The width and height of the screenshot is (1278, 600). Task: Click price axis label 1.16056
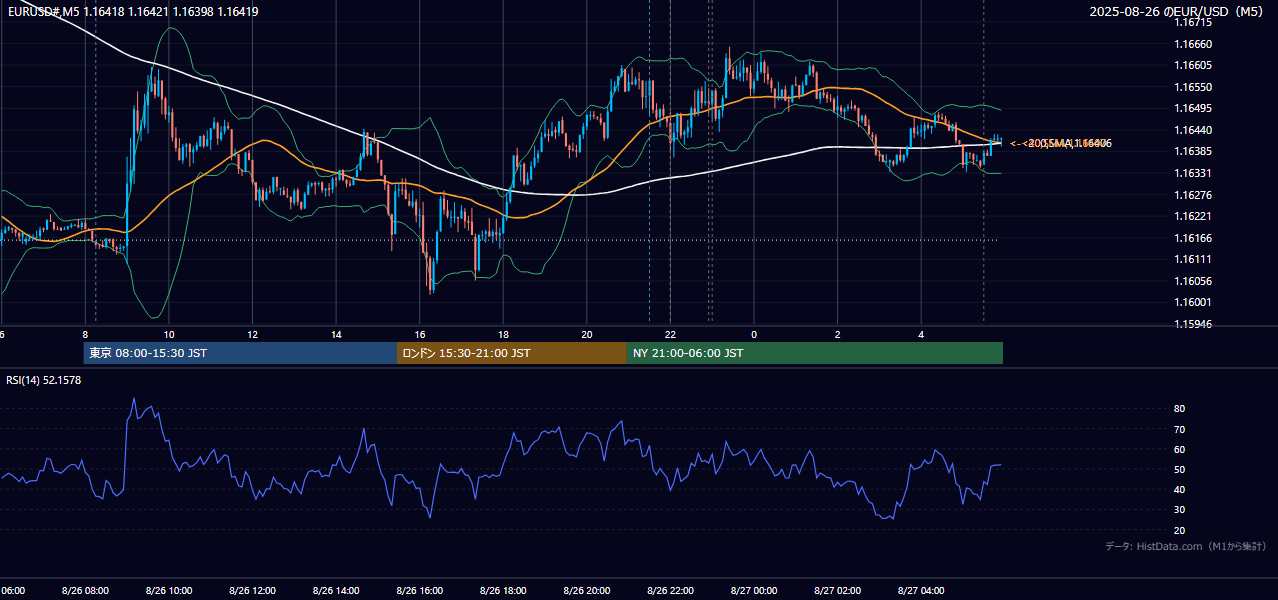pyautogui.click(x=1193, y=281)
